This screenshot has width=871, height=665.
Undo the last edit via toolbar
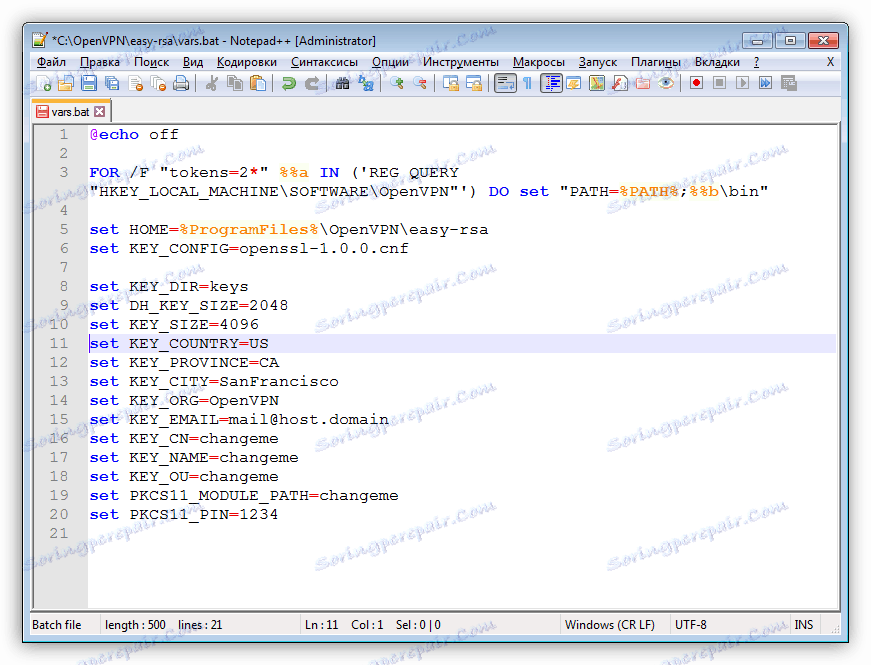(288, 83)
